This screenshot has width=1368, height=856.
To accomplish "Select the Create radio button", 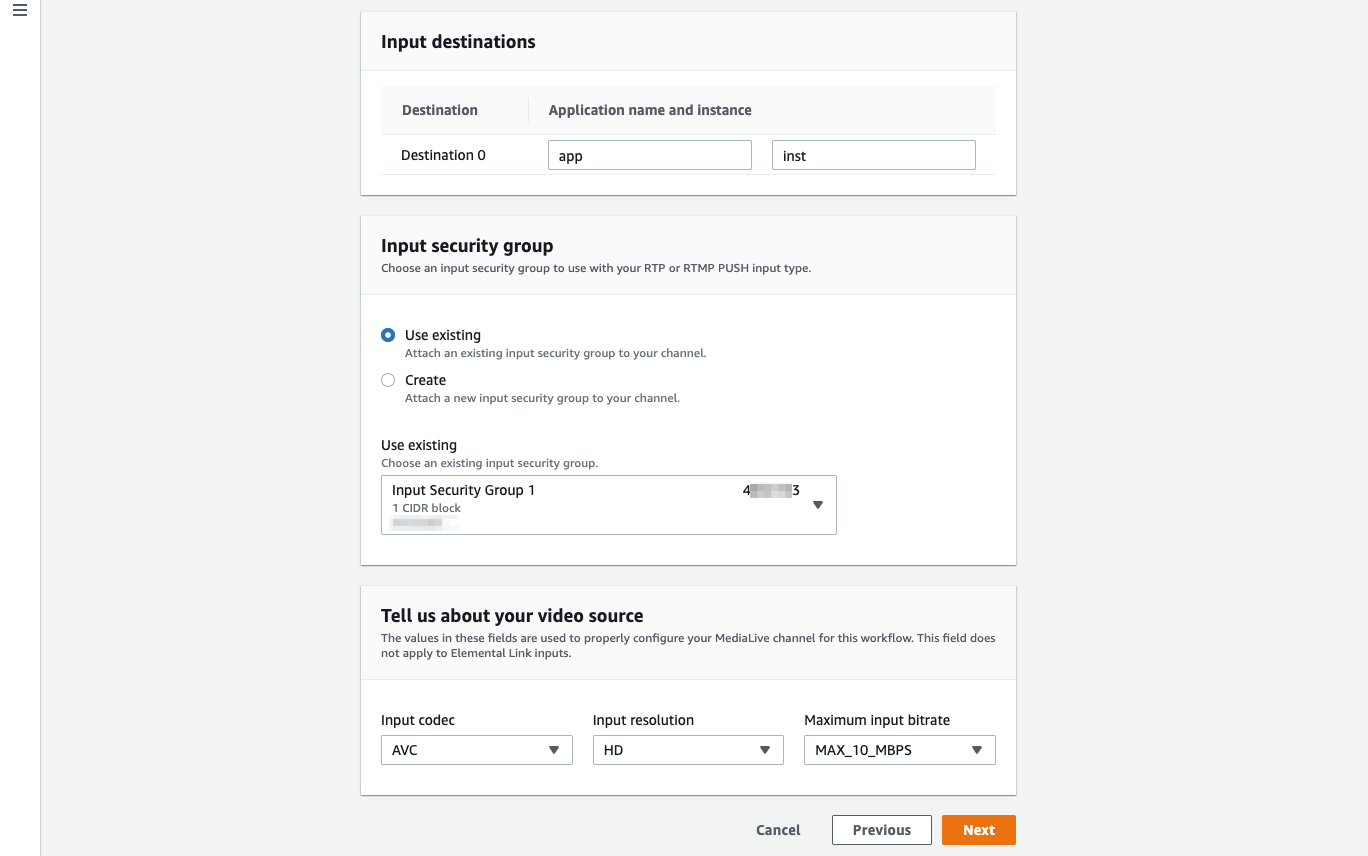I will click(x=388, y=380).
